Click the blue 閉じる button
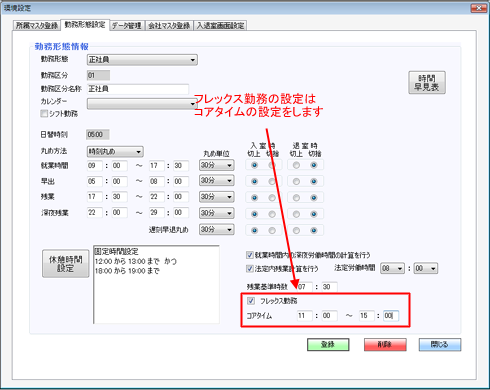 pyautogui.click(x=440, y=345)
